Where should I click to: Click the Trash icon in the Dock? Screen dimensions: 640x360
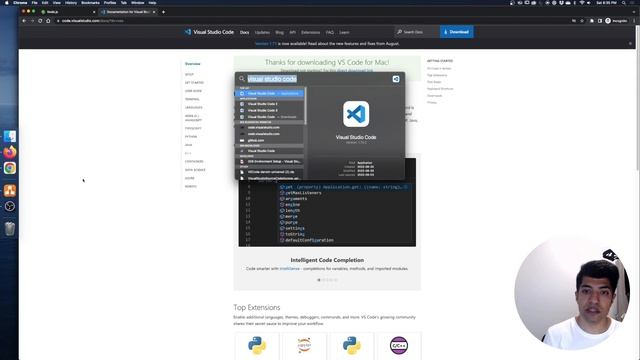[x=10, y=229]
